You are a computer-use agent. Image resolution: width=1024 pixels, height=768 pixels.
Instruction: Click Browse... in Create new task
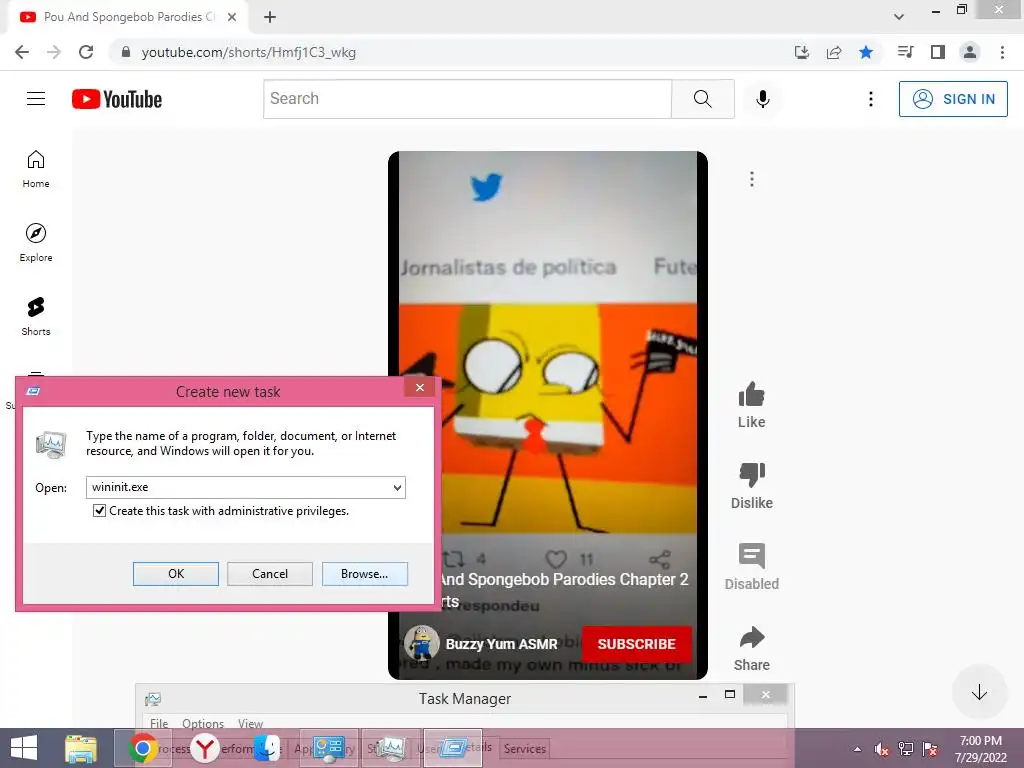click(364, 573)
